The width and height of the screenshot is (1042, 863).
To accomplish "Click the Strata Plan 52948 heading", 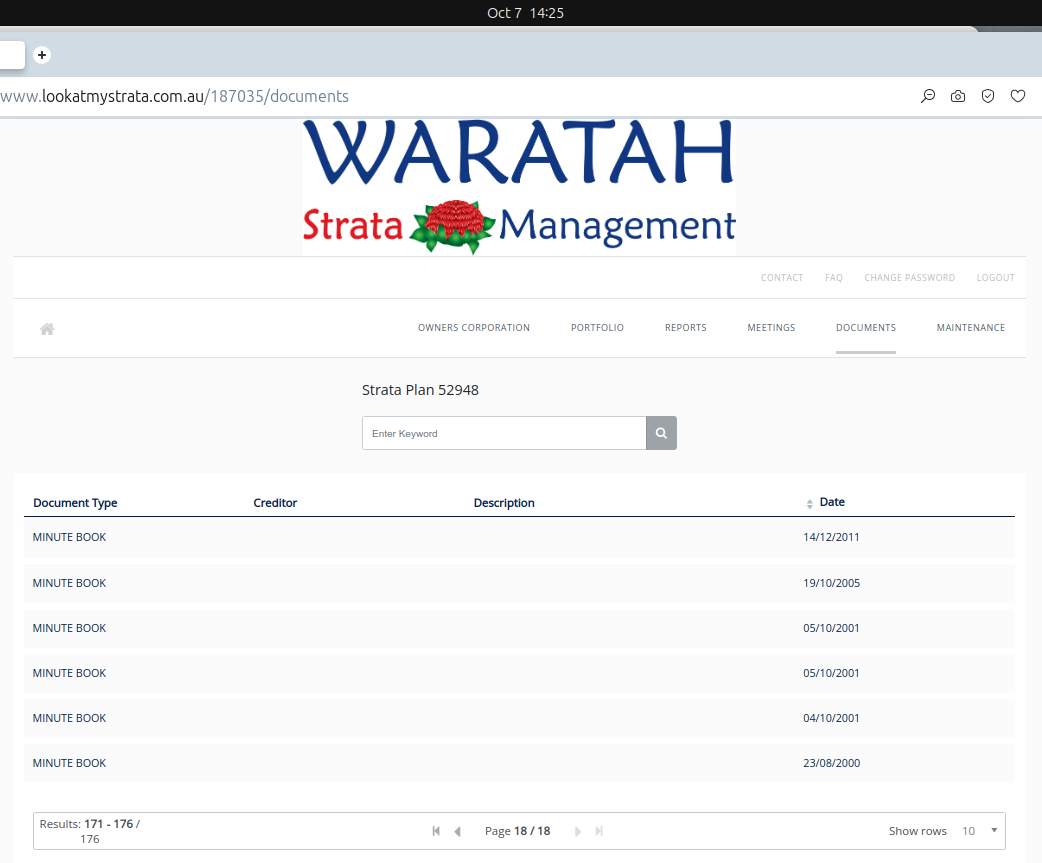I will point(420,390).
